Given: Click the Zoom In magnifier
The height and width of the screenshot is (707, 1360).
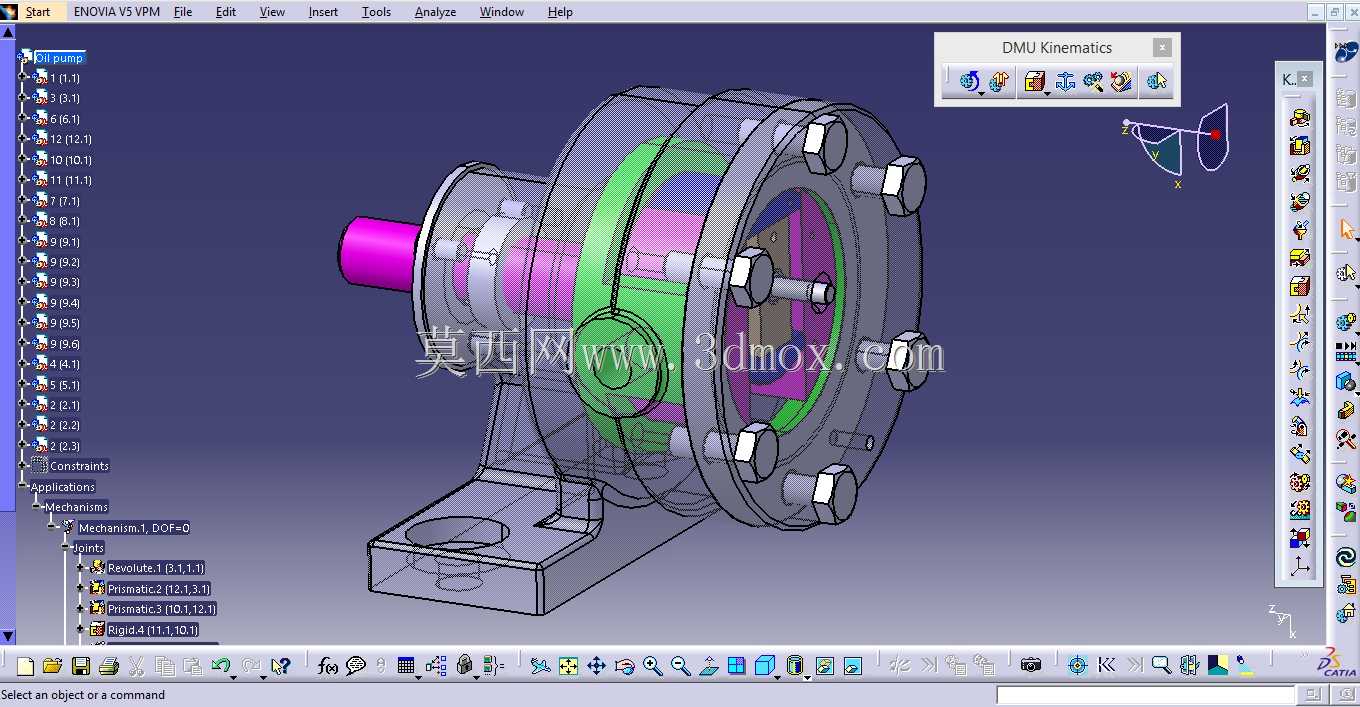Looking at the screenshot, I should point(652,666).
